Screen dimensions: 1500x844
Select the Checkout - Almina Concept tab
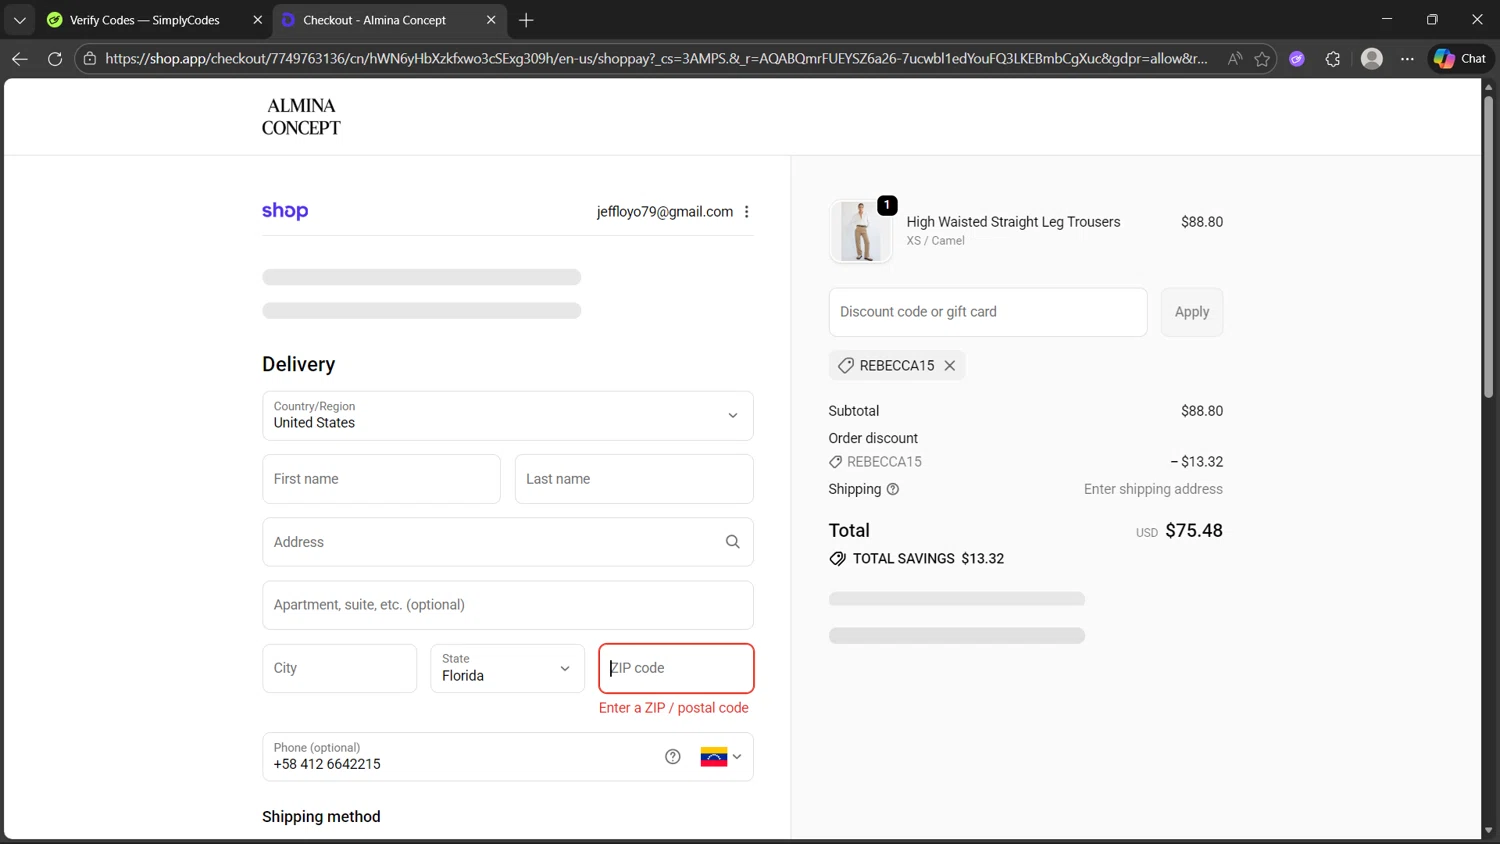(x=374, y=20)
